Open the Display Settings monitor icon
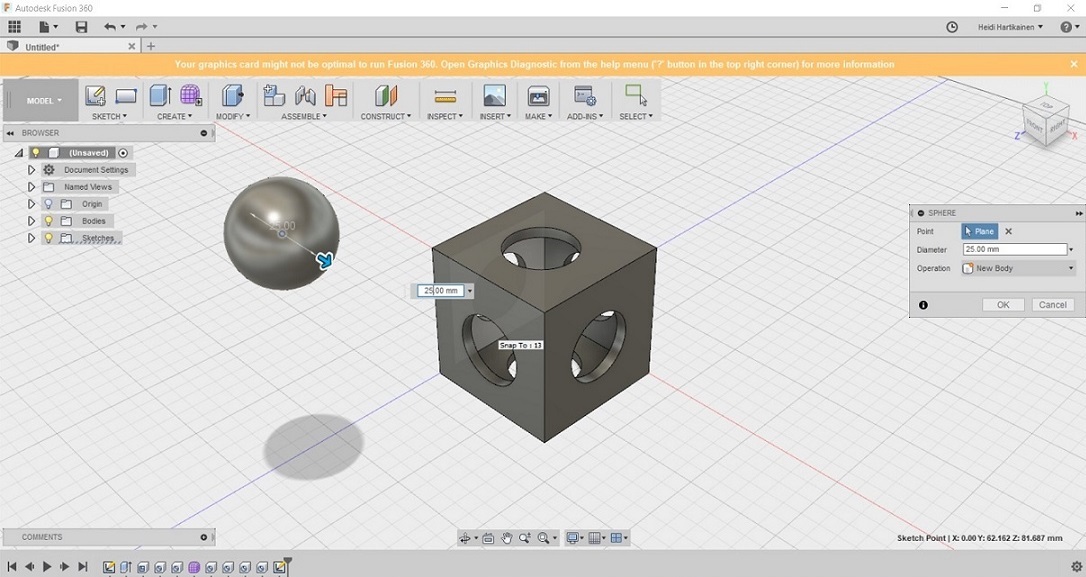 pos(573,538)
